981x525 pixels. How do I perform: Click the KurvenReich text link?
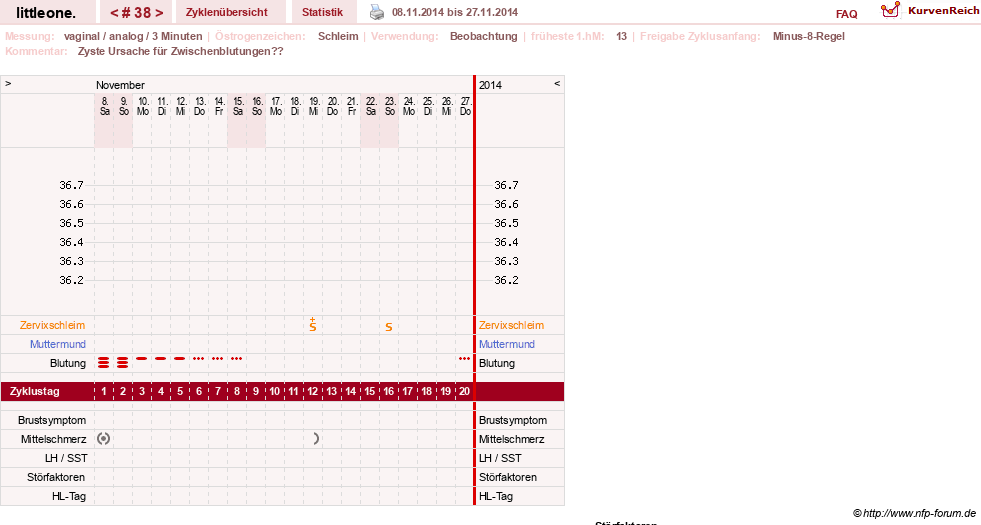point(943,11)
